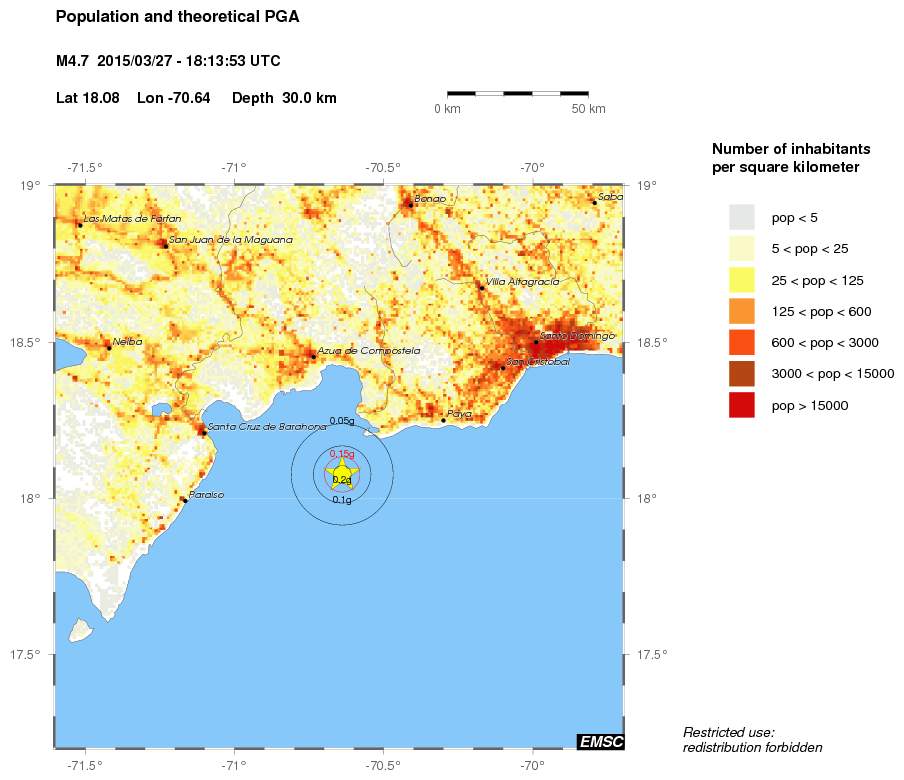Viewport: 904px width, 780px height.
Task: Select the yellow '25 < pop < 125' swatch
Action: point(741,280)
